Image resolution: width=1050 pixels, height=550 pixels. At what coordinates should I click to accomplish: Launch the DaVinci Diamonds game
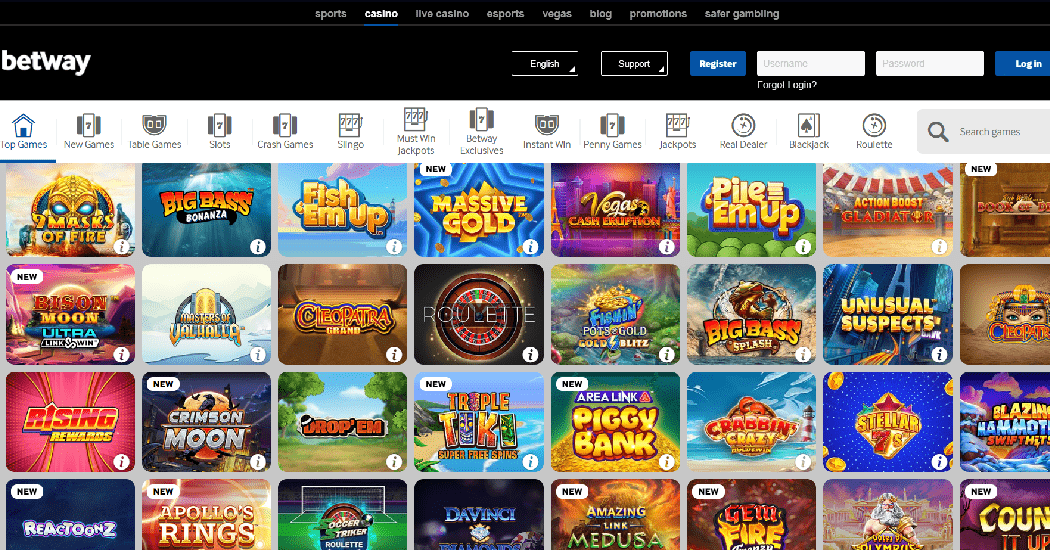point(479,514)
